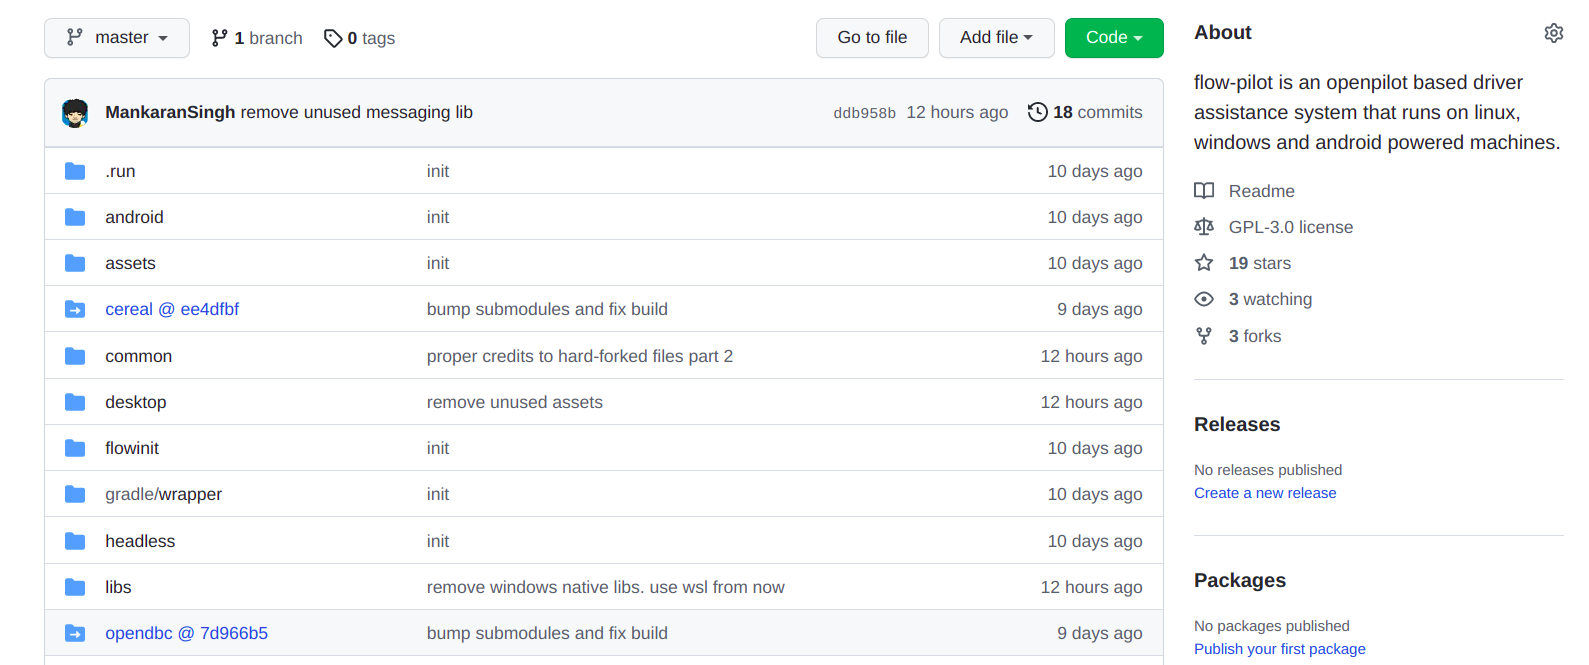Click the About settings gear icon

[1553, 33]
